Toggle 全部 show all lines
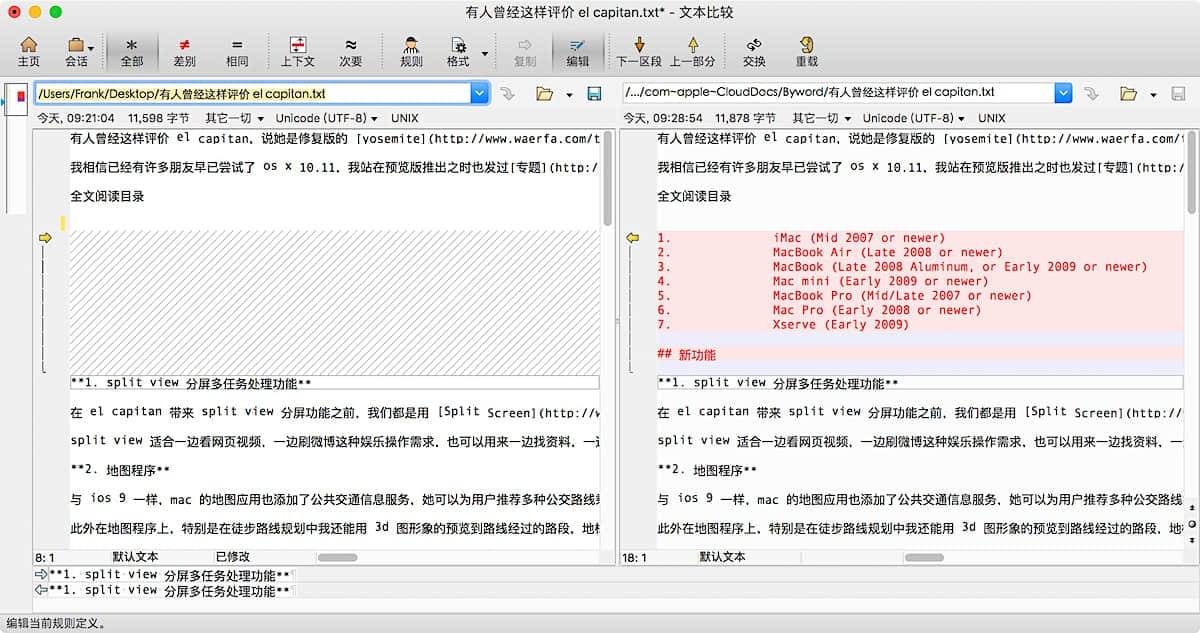The width and height of the screenshot is (1200, 633). click(x=132, y=51)
